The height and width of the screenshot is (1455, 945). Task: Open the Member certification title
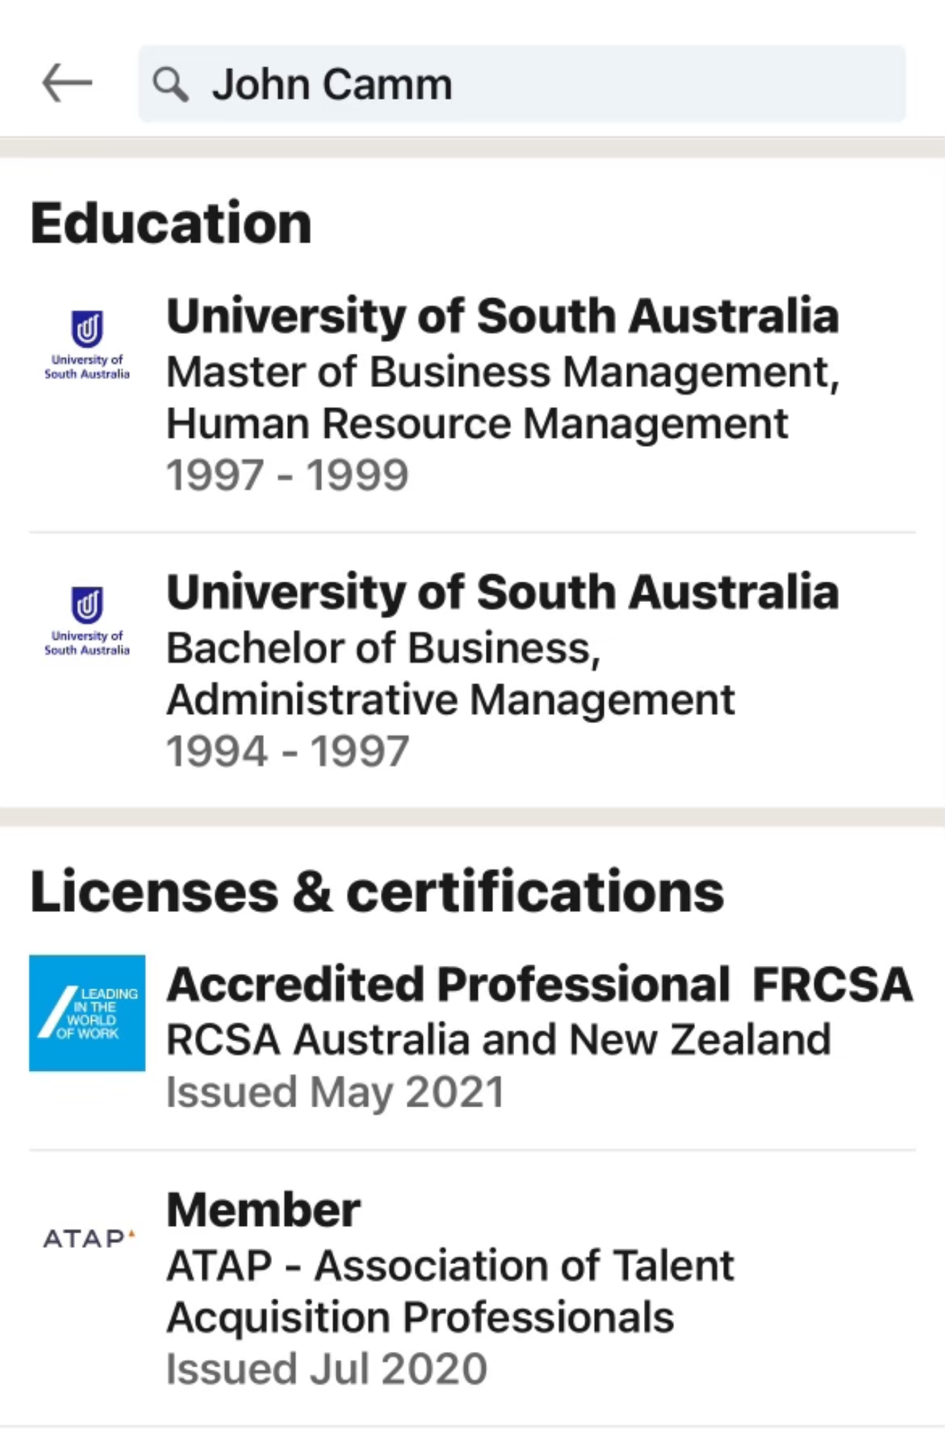(263, 1210)
